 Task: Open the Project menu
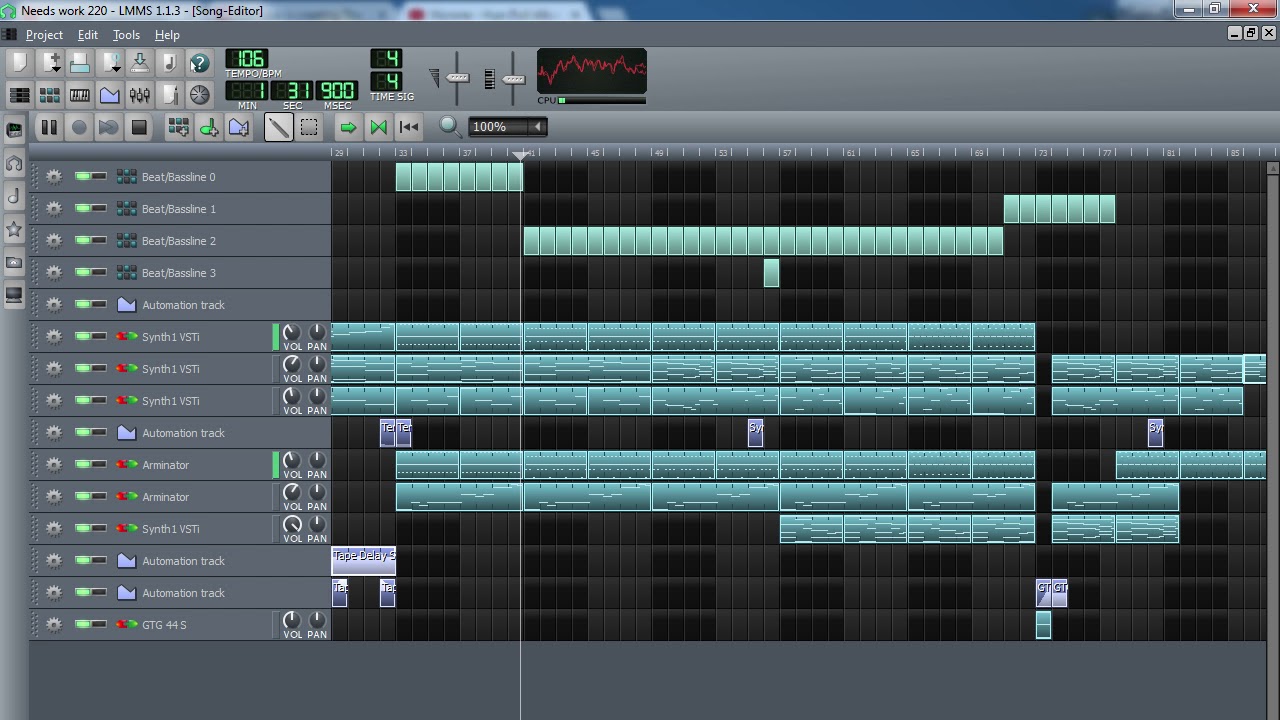pos(44,35)
